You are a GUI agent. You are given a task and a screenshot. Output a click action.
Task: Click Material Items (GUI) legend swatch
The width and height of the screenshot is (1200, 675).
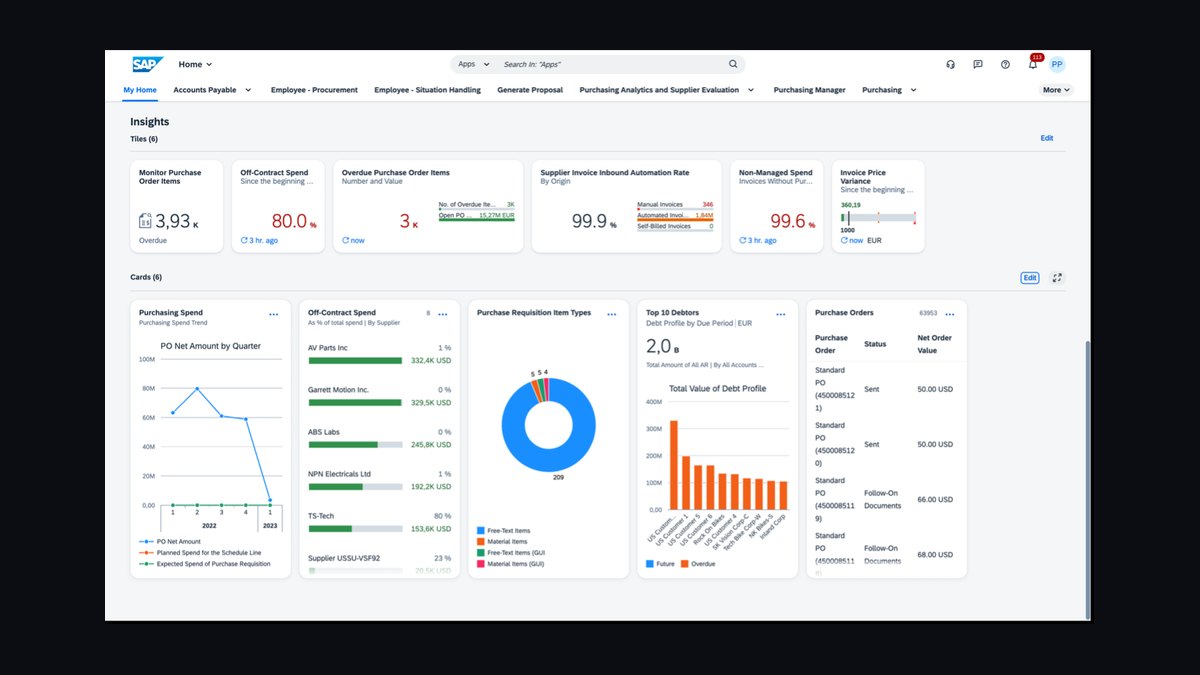coord(481,564)
